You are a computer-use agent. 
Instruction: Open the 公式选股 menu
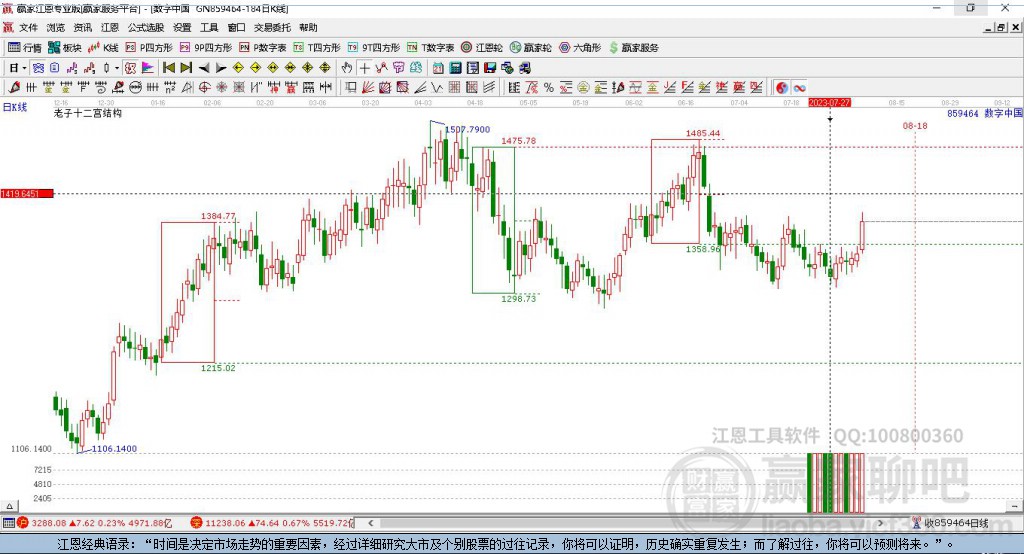click(x=146, y=27)
